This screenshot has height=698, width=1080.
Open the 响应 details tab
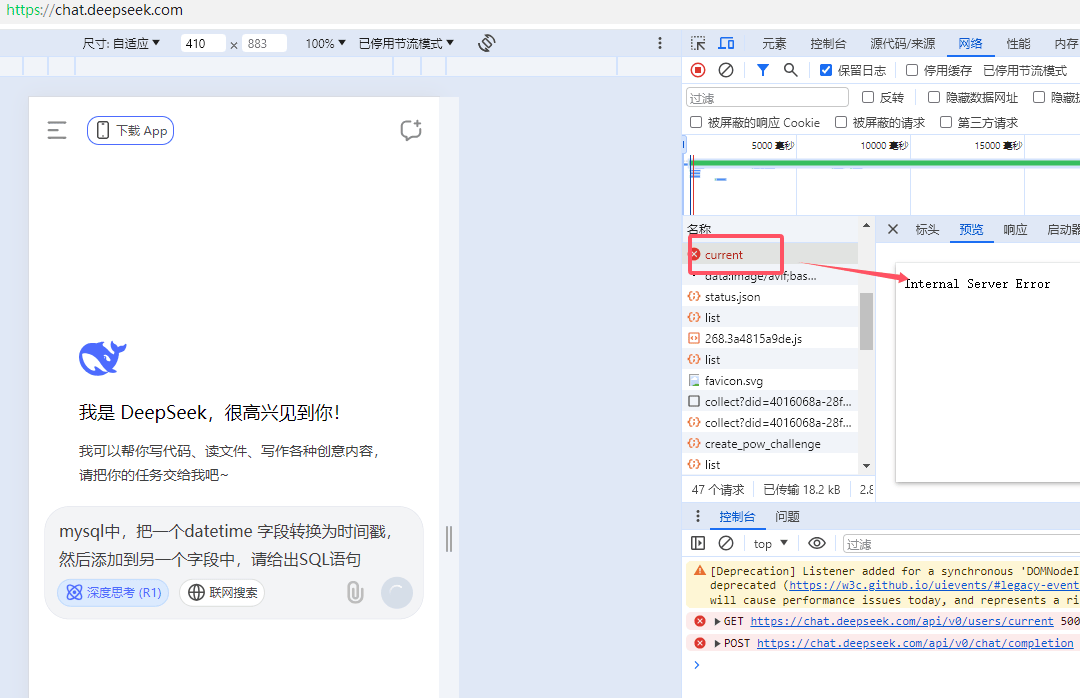pyautogui.click(x=1015, y=230)
